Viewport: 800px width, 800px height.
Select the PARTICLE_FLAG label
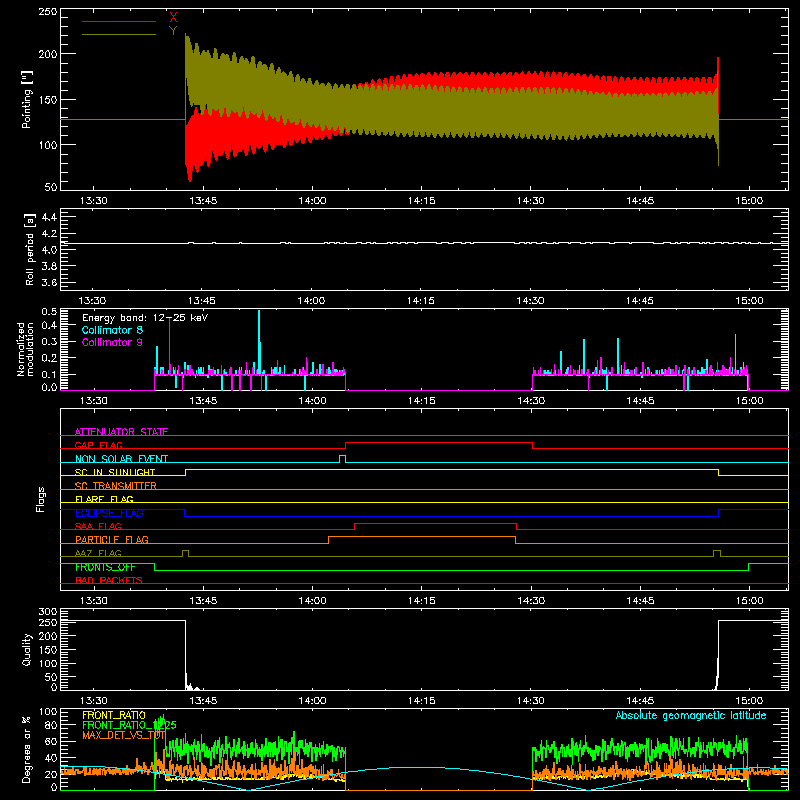(112, 539)
